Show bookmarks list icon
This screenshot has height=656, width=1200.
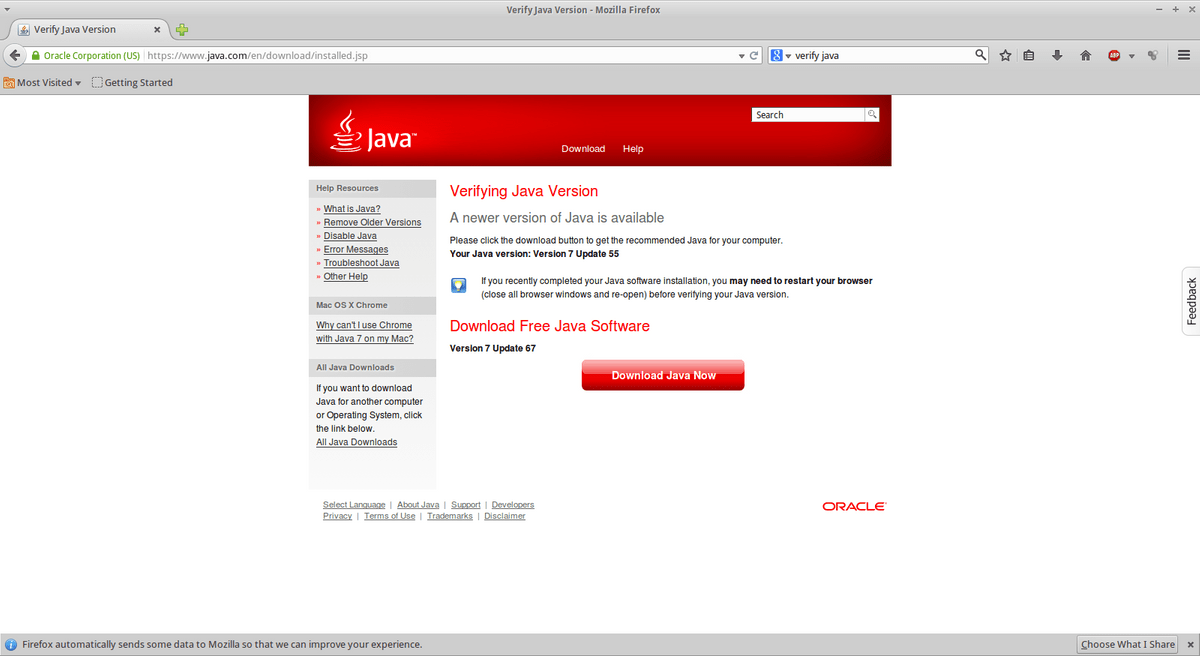[1030, 56]
